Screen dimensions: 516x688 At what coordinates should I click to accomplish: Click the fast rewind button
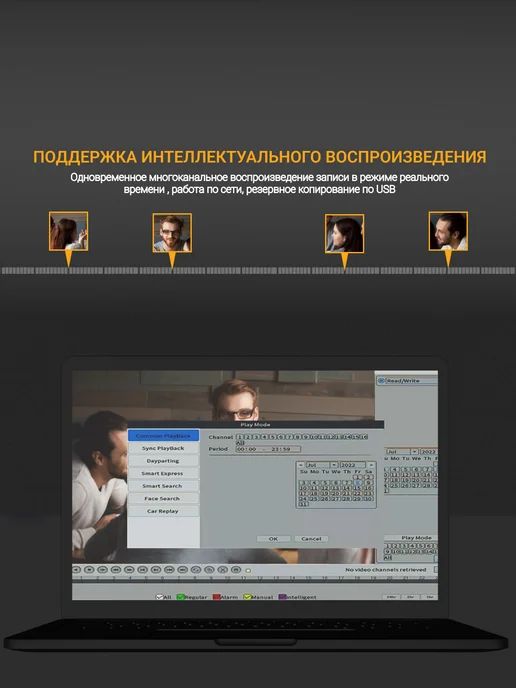click(116, 570)
